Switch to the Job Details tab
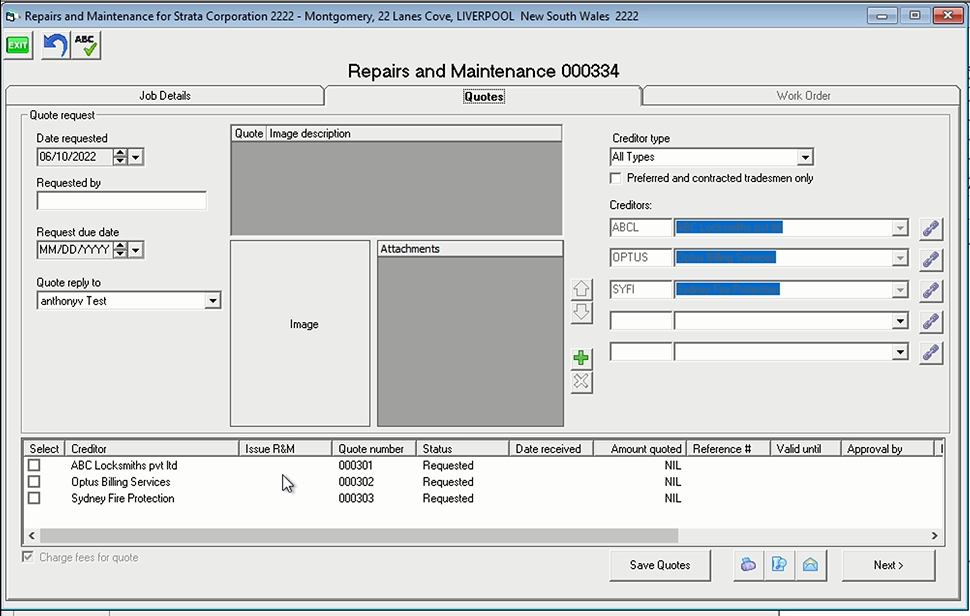 coord(165,96)
